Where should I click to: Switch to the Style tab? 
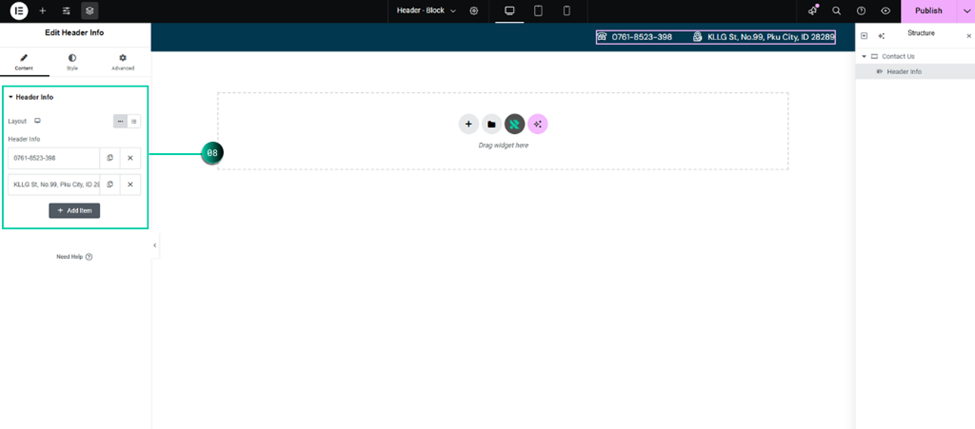(72, 62)
